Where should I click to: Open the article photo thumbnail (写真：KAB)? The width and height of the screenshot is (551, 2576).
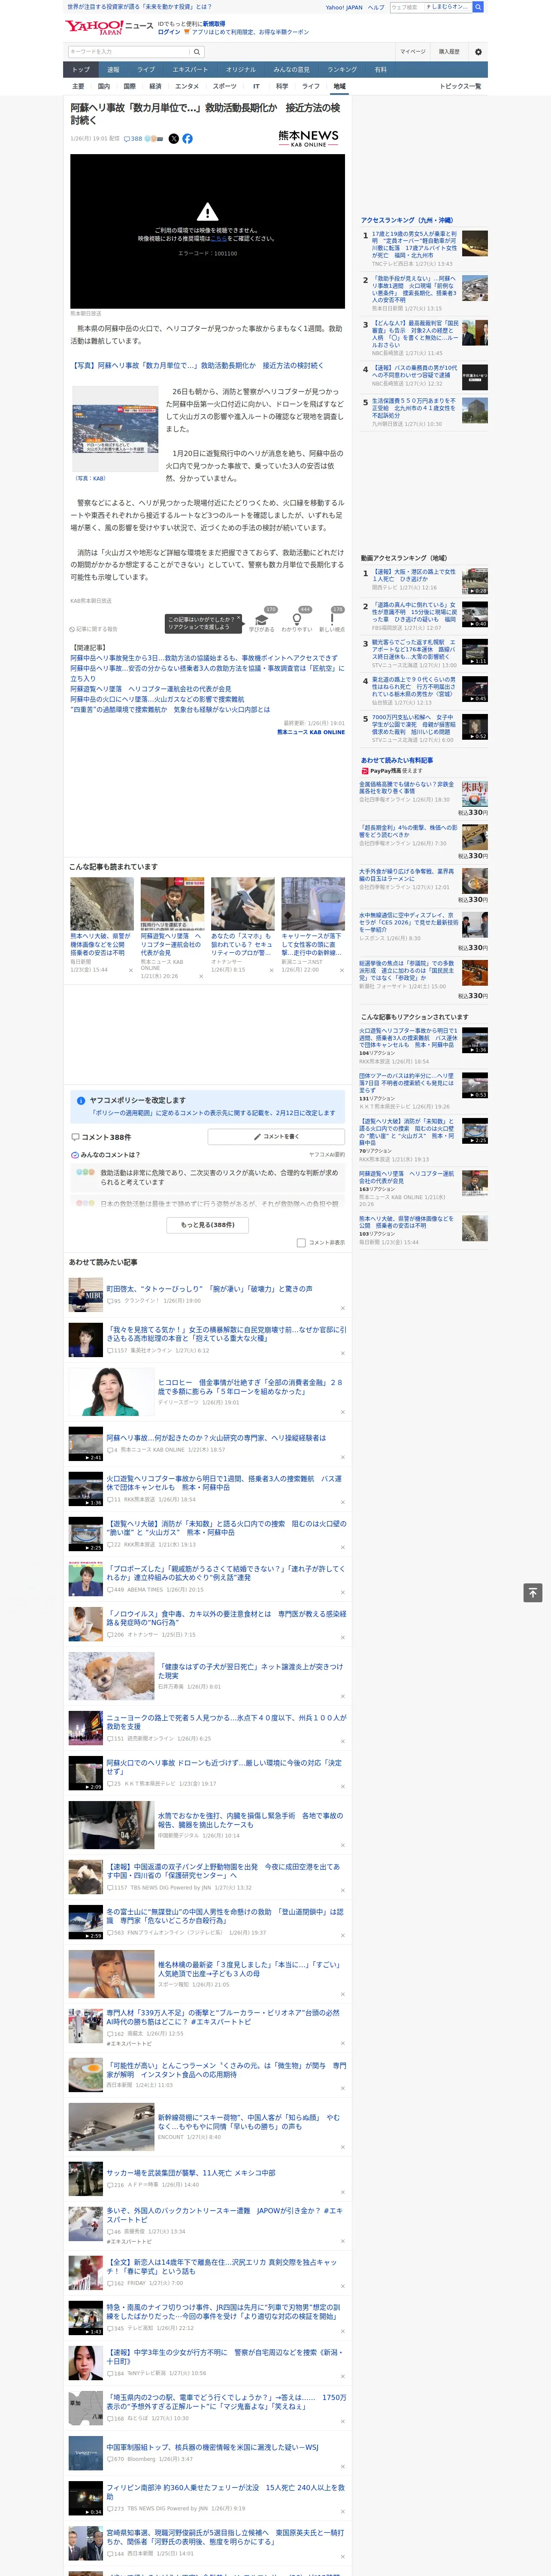[115, 431]
